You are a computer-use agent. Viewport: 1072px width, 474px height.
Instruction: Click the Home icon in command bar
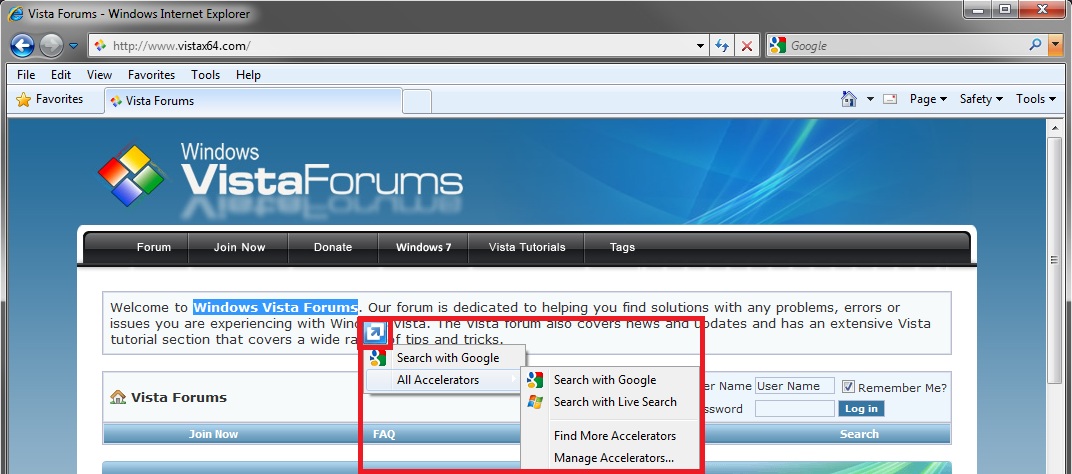[848, 99]
